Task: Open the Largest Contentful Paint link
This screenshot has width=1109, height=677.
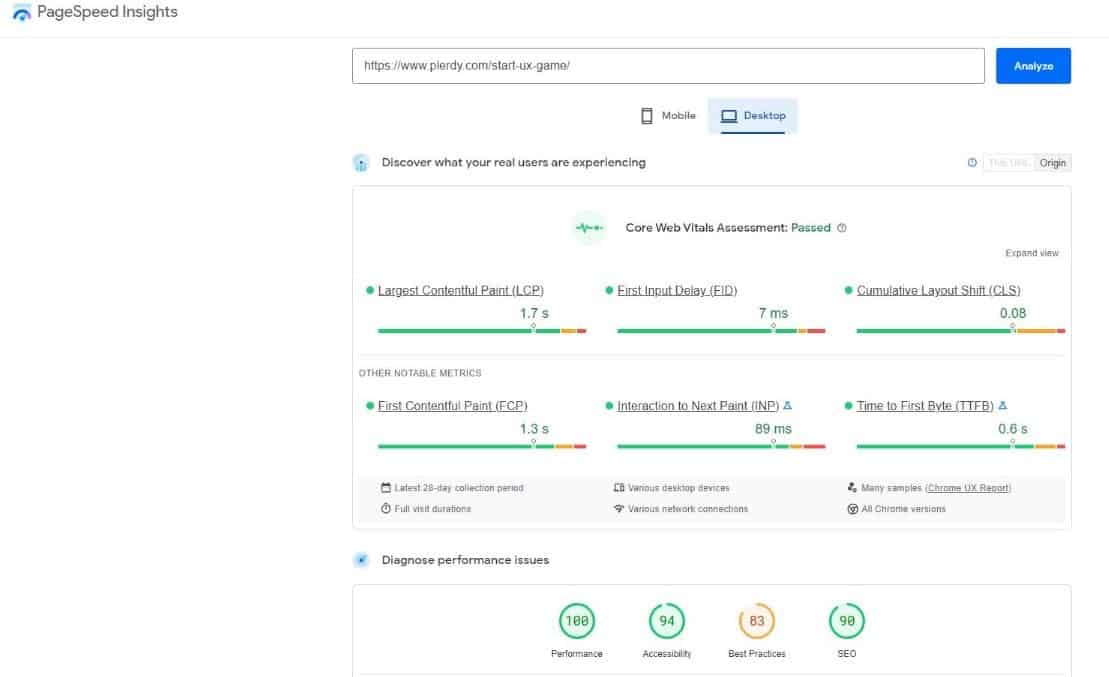Action: tap(460, 290)
